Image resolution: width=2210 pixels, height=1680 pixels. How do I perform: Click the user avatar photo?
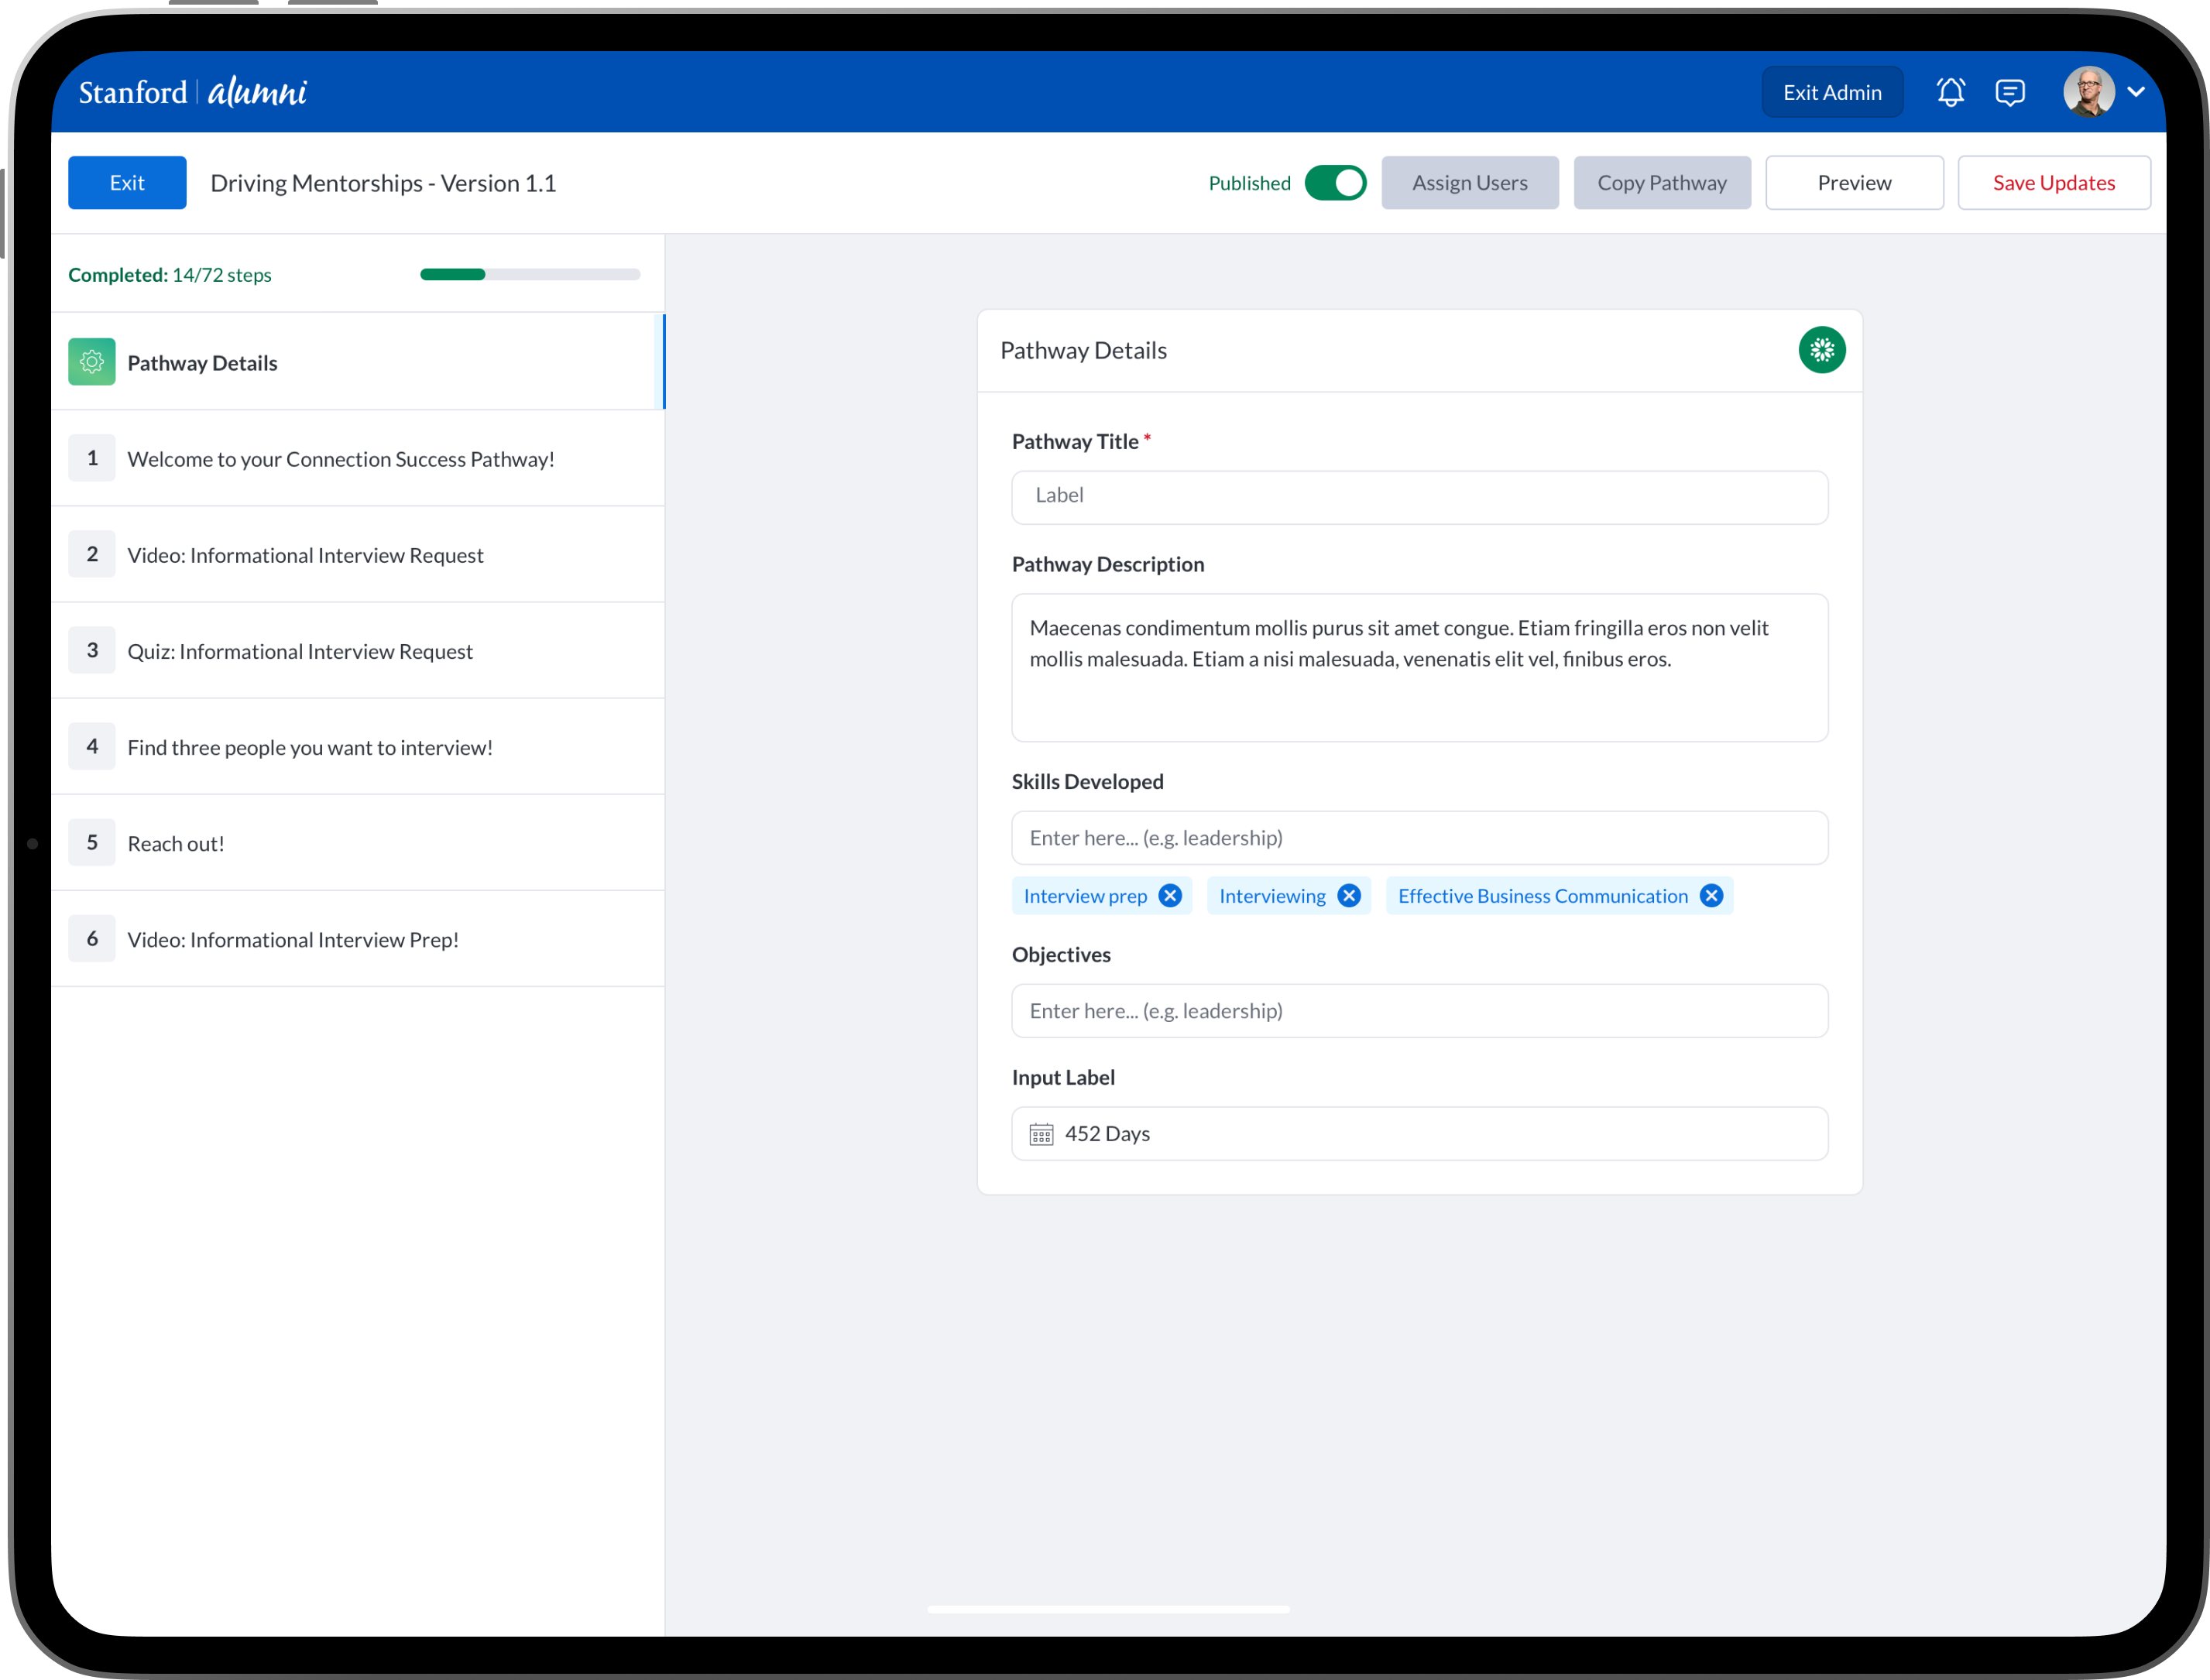click(x=2088, y=92)
